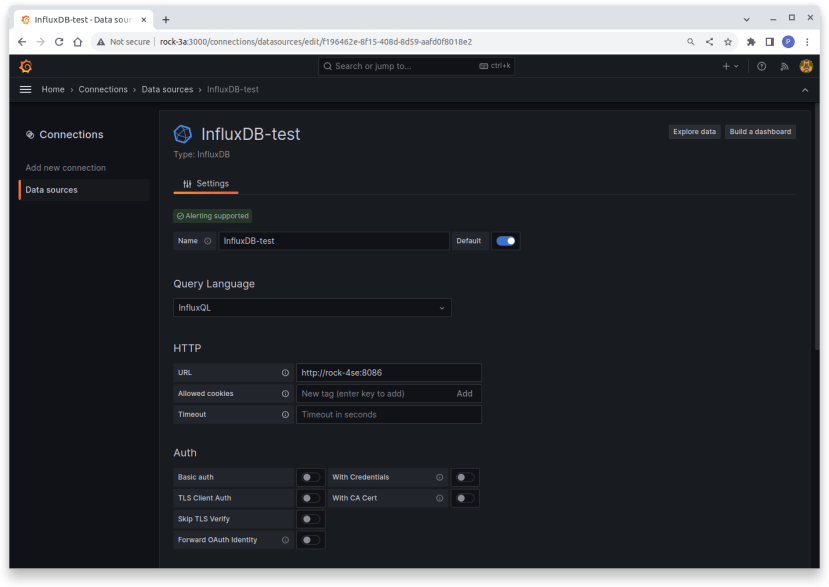Enable Basic auth
The image size is (829, 587).
click(310, 477)
